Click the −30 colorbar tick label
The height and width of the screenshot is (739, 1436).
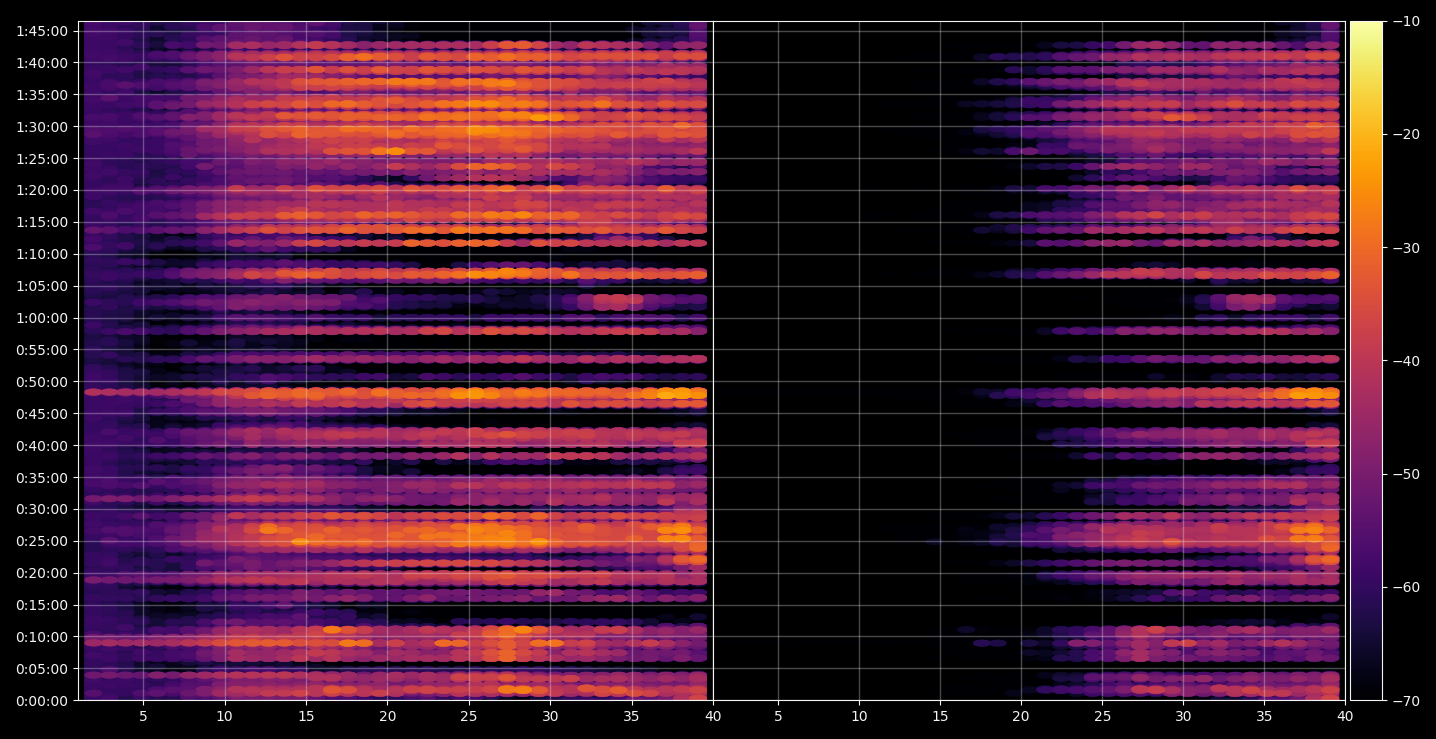click(1407, 248)
